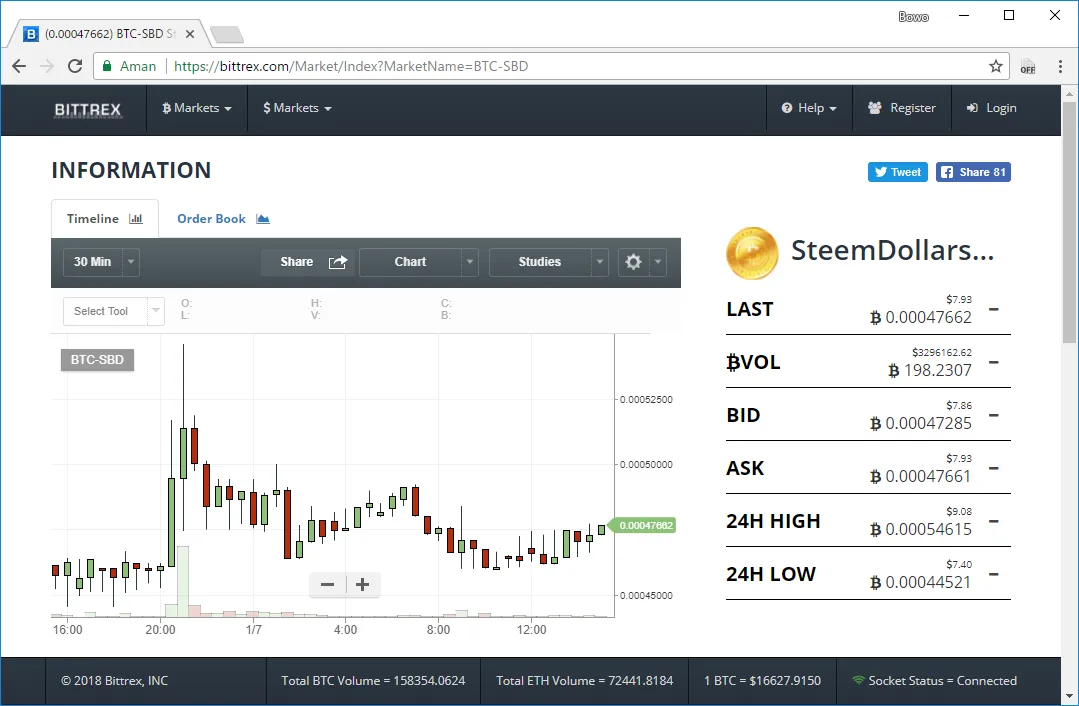Open the Chart type menu
Screen dimensions: 1079x706
click(410, 262)
